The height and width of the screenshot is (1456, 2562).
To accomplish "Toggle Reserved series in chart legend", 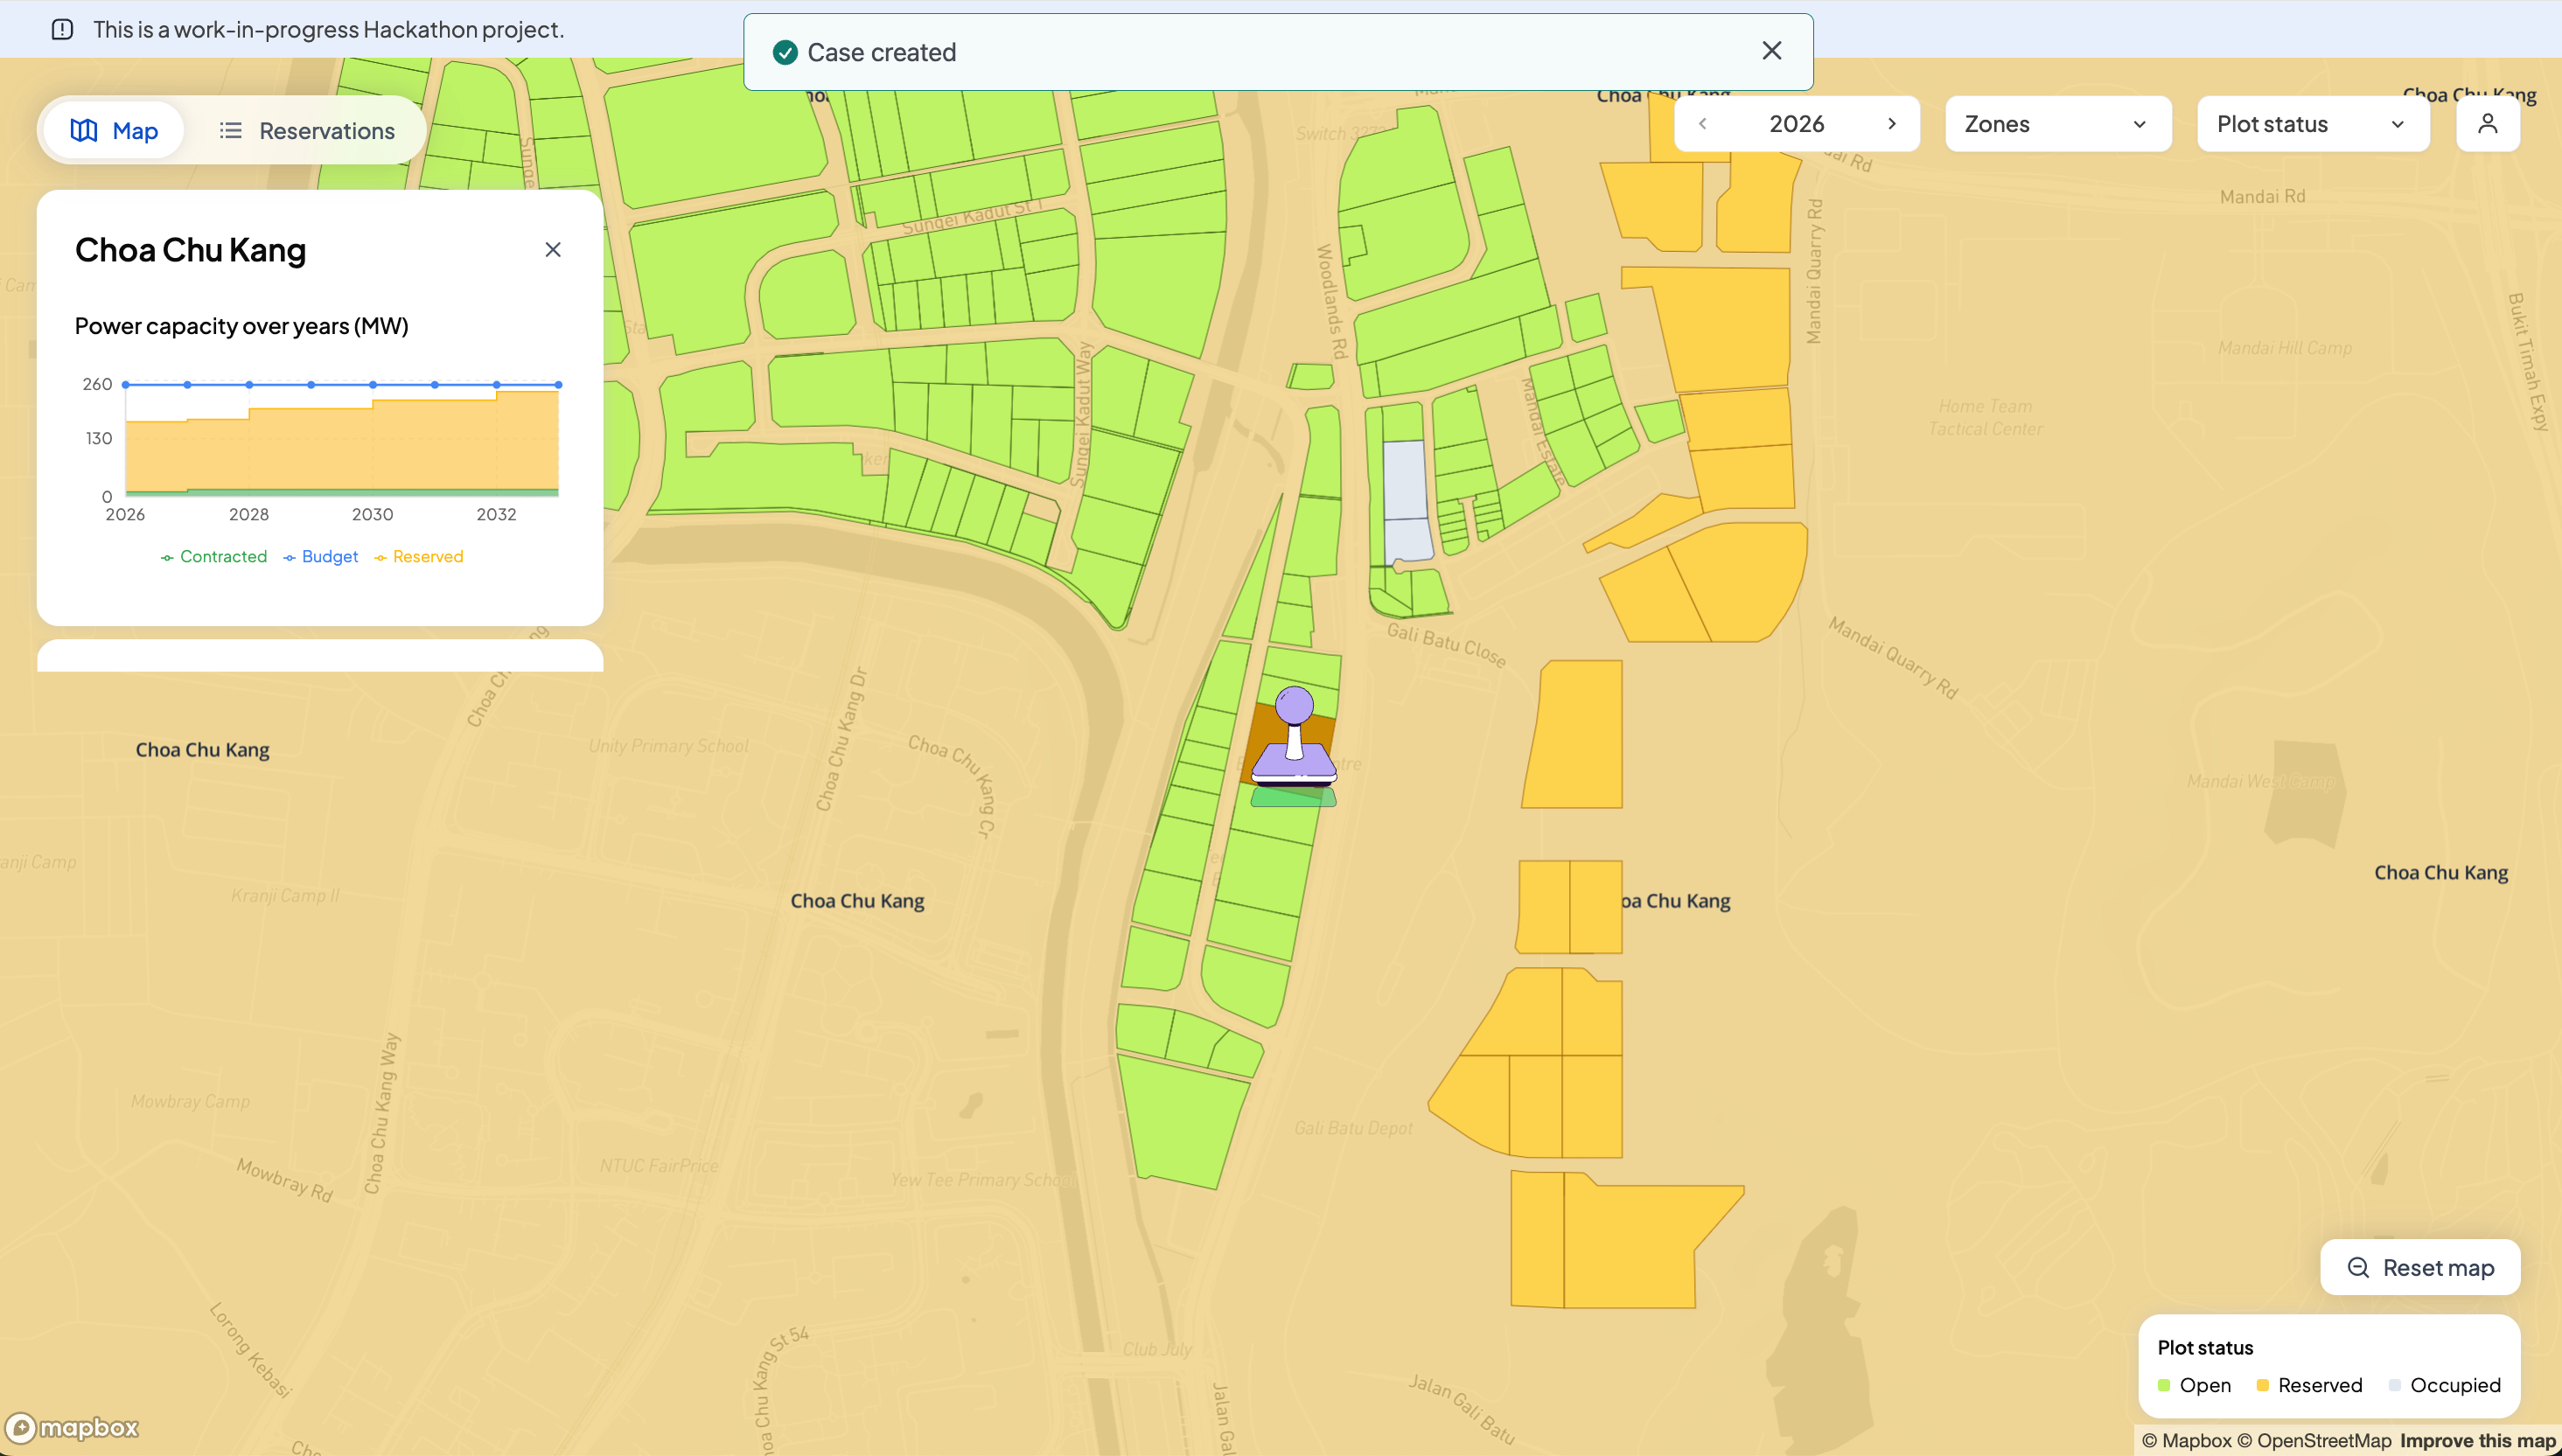I will tap(419, 557).
